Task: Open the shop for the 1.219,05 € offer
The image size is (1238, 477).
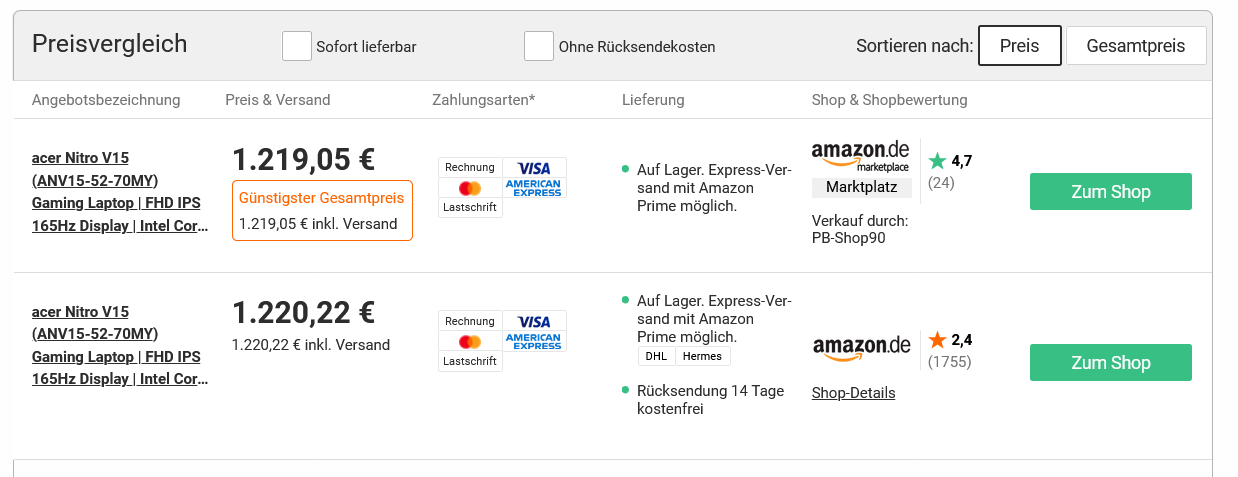Action: (1110, 192)
